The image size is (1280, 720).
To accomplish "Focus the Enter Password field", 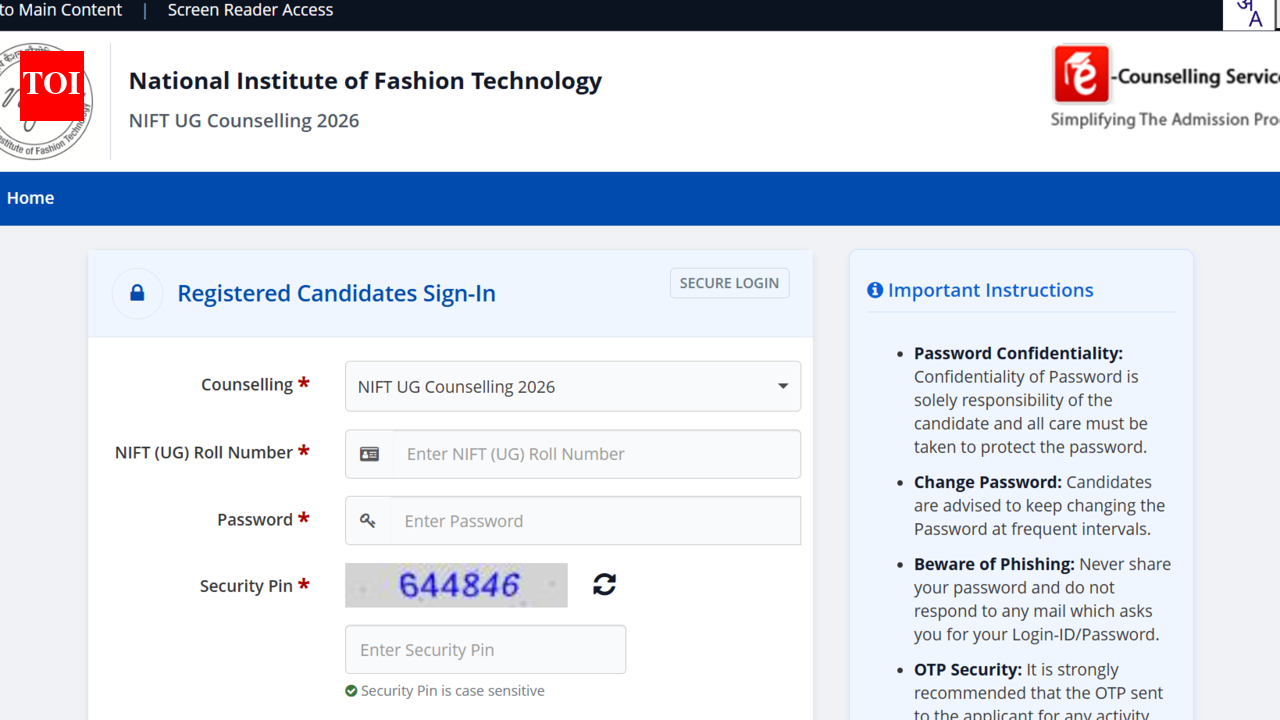I will (595, 521).
